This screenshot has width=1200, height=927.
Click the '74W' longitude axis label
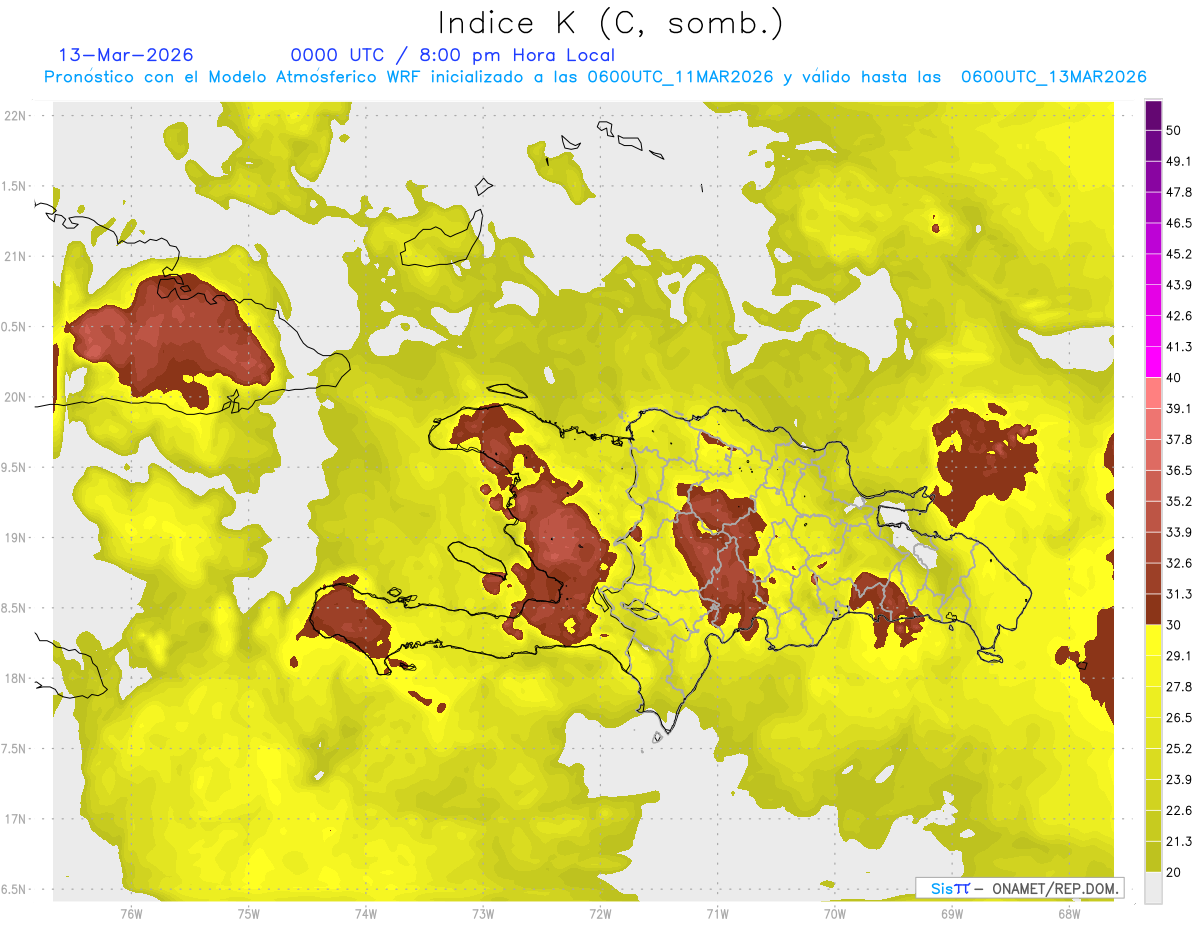[366, 914]
